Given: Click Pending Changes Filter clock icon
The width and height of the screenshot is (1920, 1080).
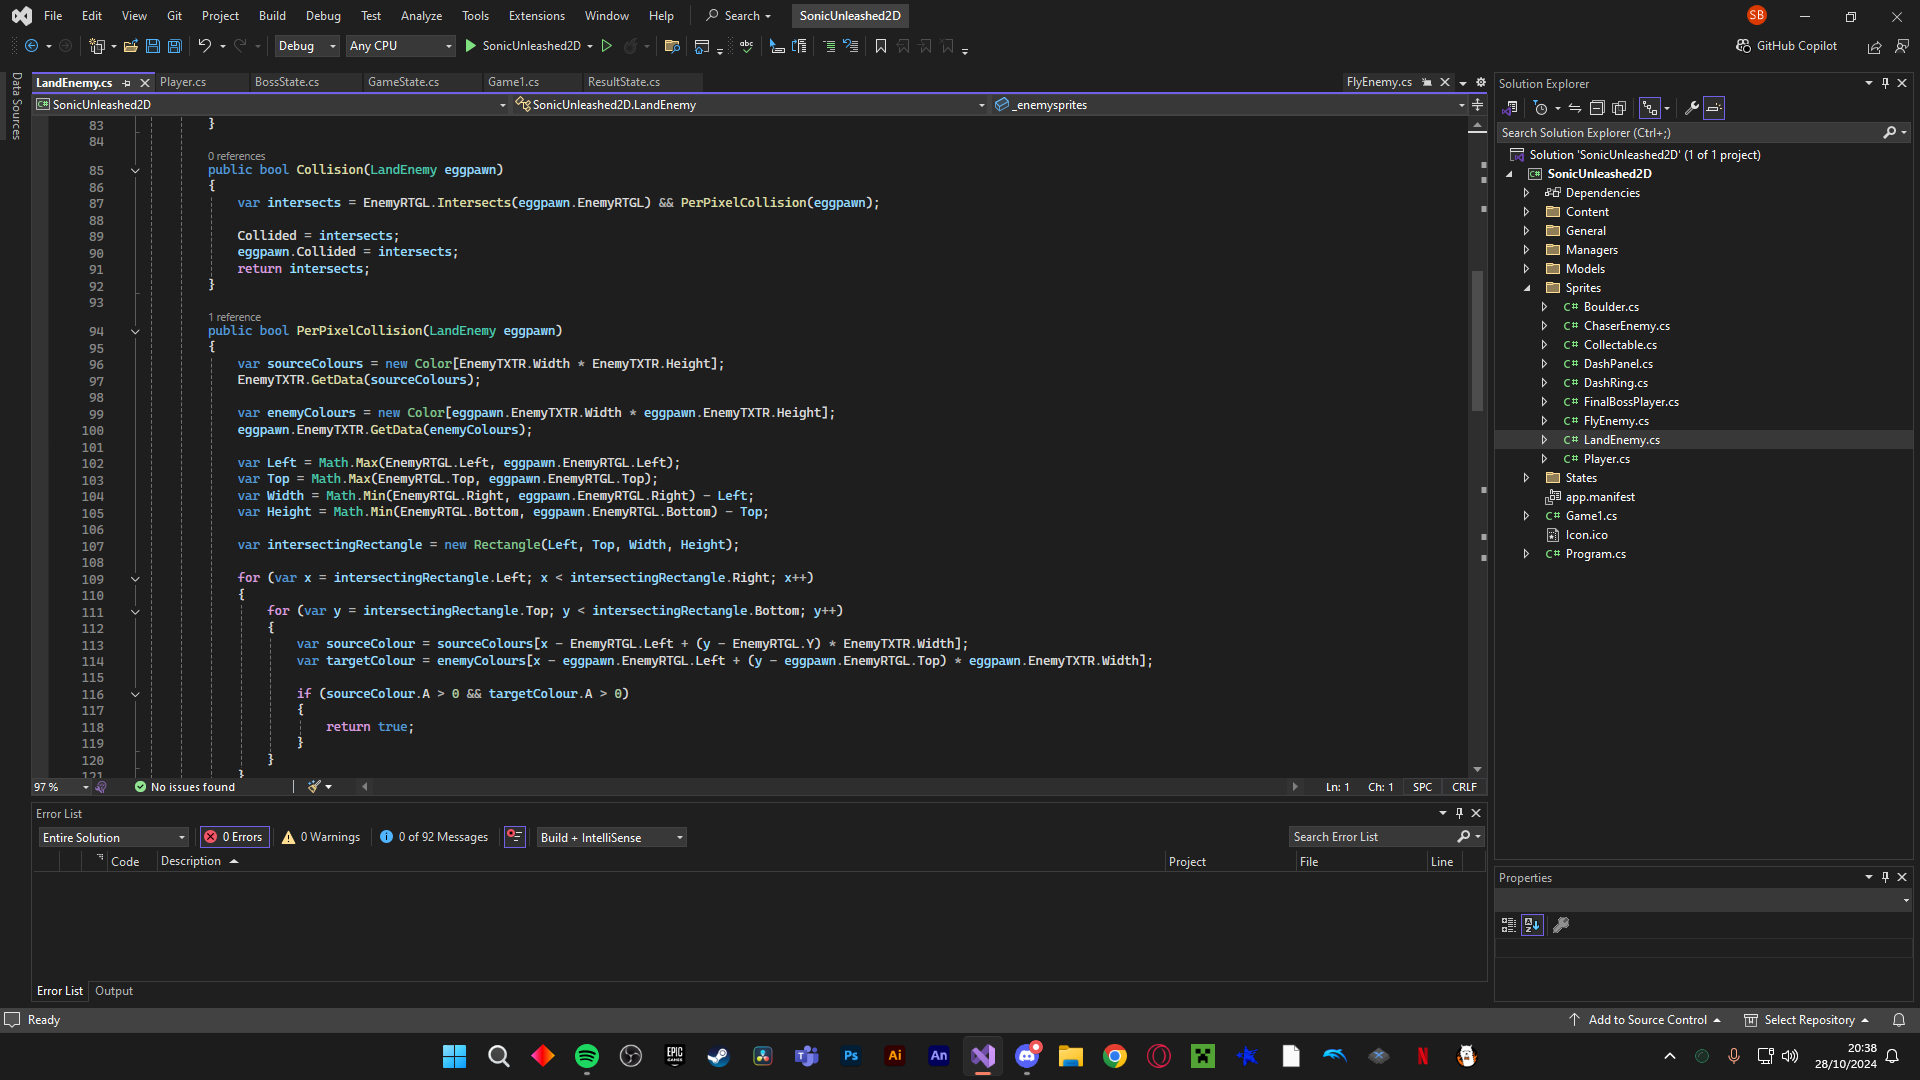Looking at the screenshot, I should (x=1541, y=108).
